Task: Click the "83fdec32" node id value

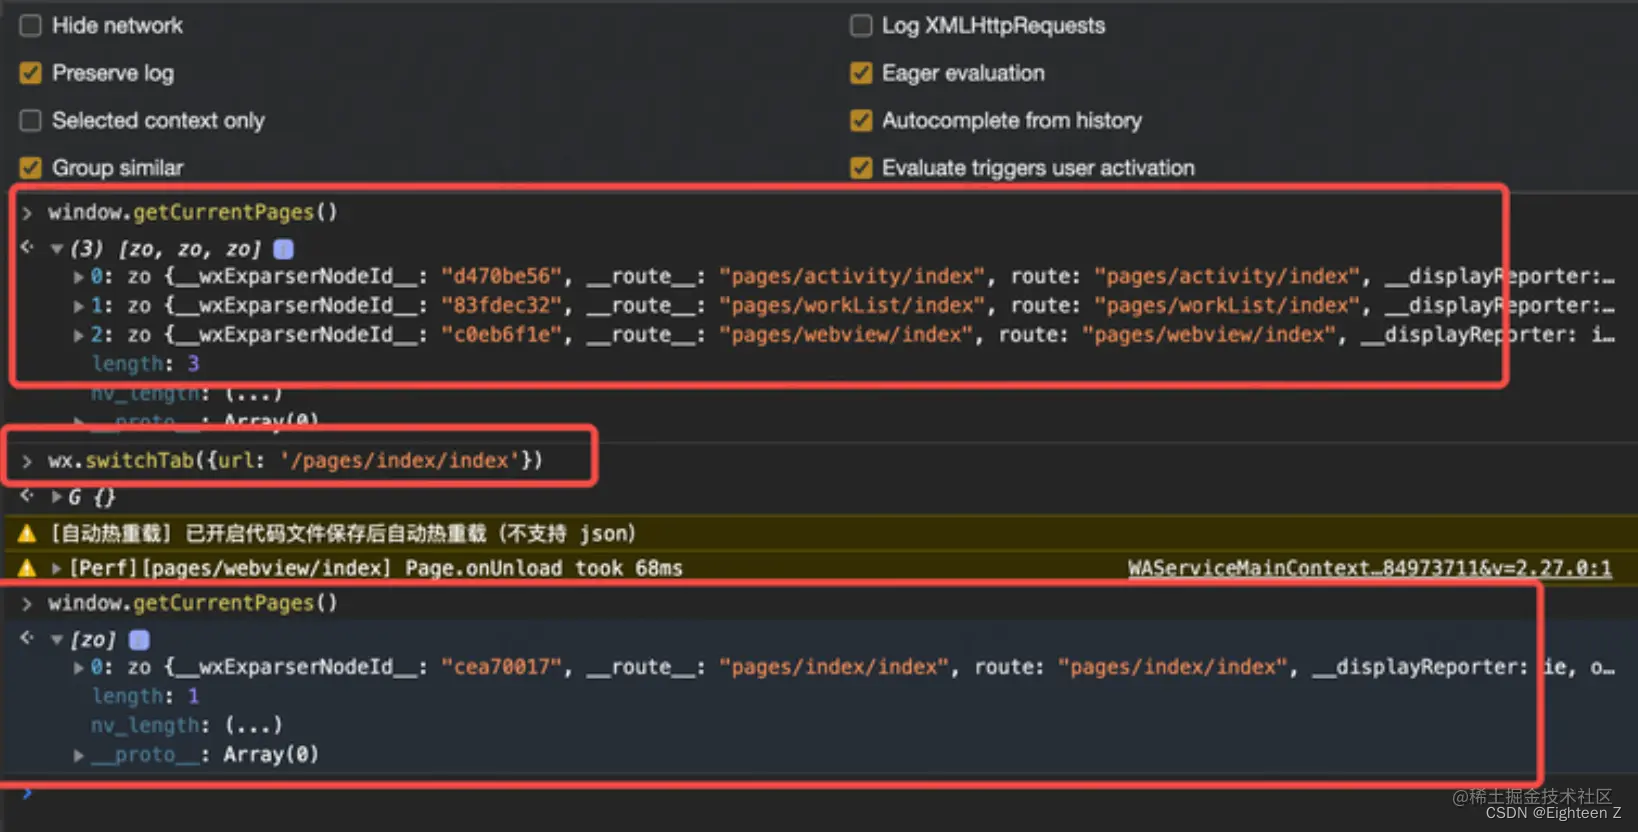Action: tap(502, 306)
